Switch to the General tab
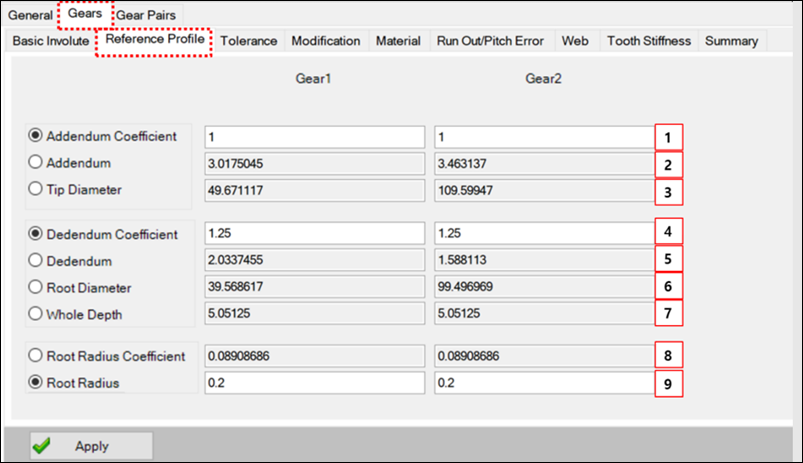Image resolution: width=803 pixels, height=463 pixels. [x=30, y=15]
